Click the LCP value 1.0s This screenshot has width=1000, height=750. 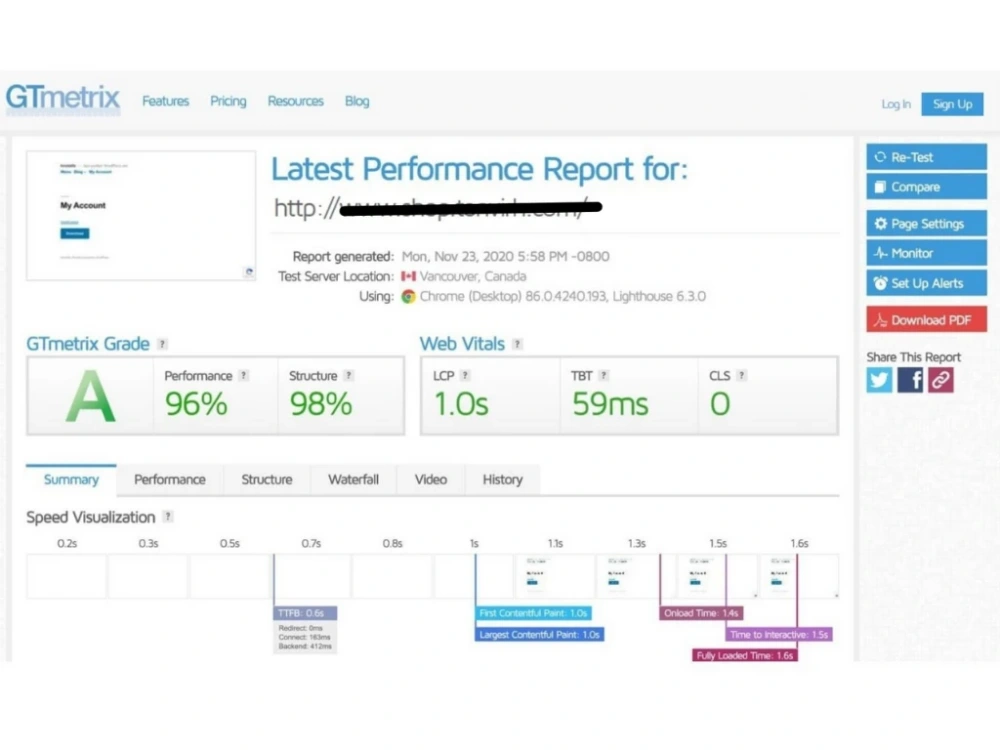tap(461, 404)
